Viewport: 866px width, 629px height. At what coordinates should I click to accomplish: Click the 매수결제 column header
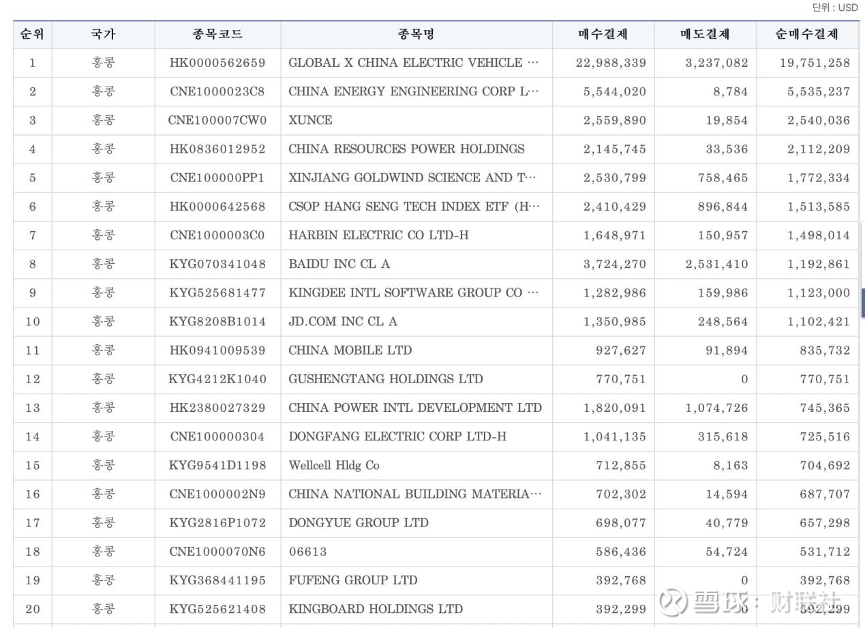pos(603,34)
